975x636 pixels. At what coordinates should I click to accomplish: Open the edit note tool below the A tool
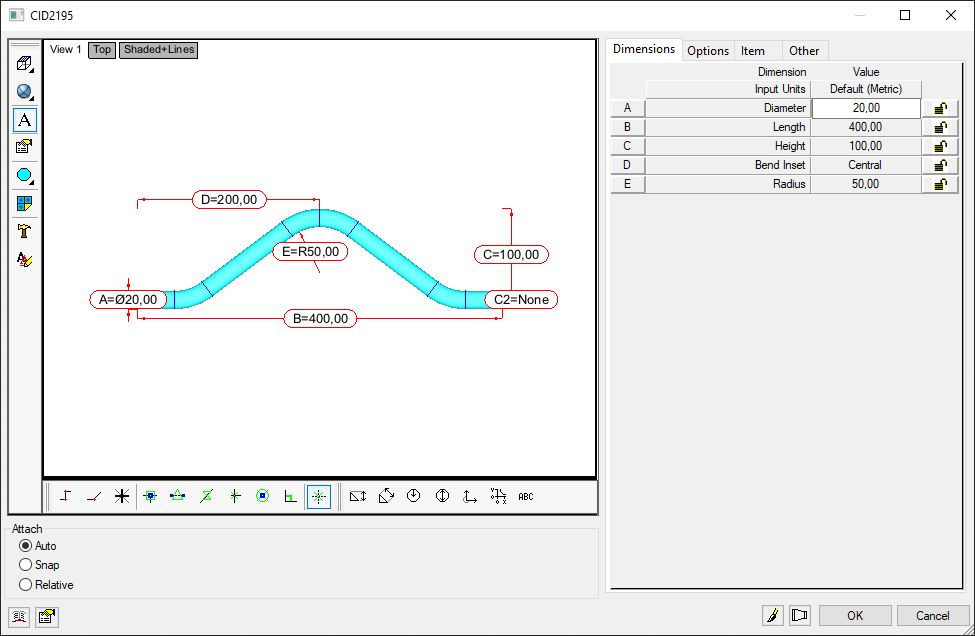click(24, 147)
